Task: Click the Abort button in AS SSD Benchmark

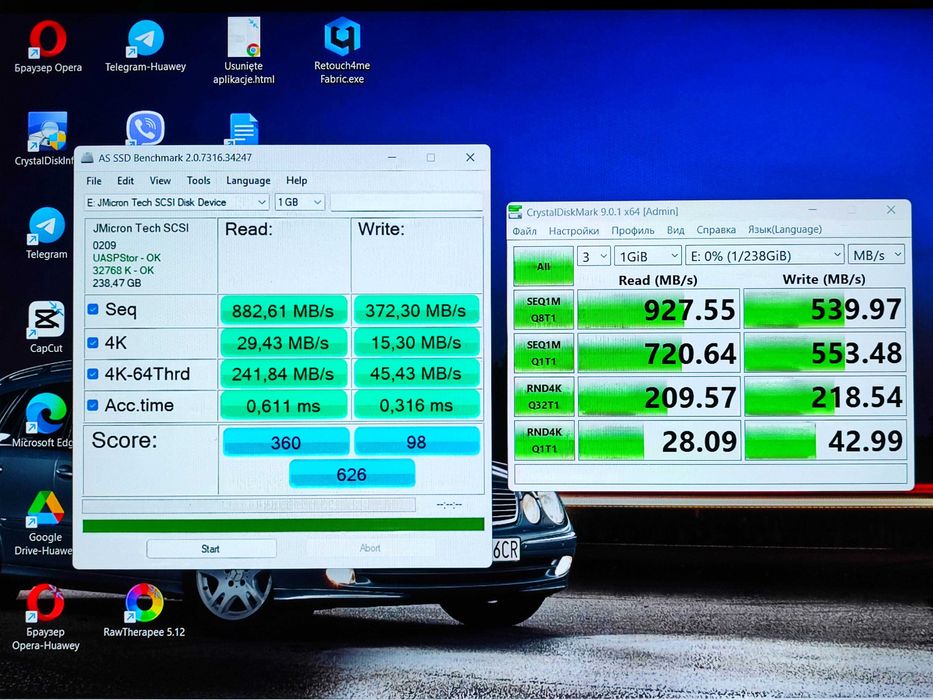Action: [370, 548]
